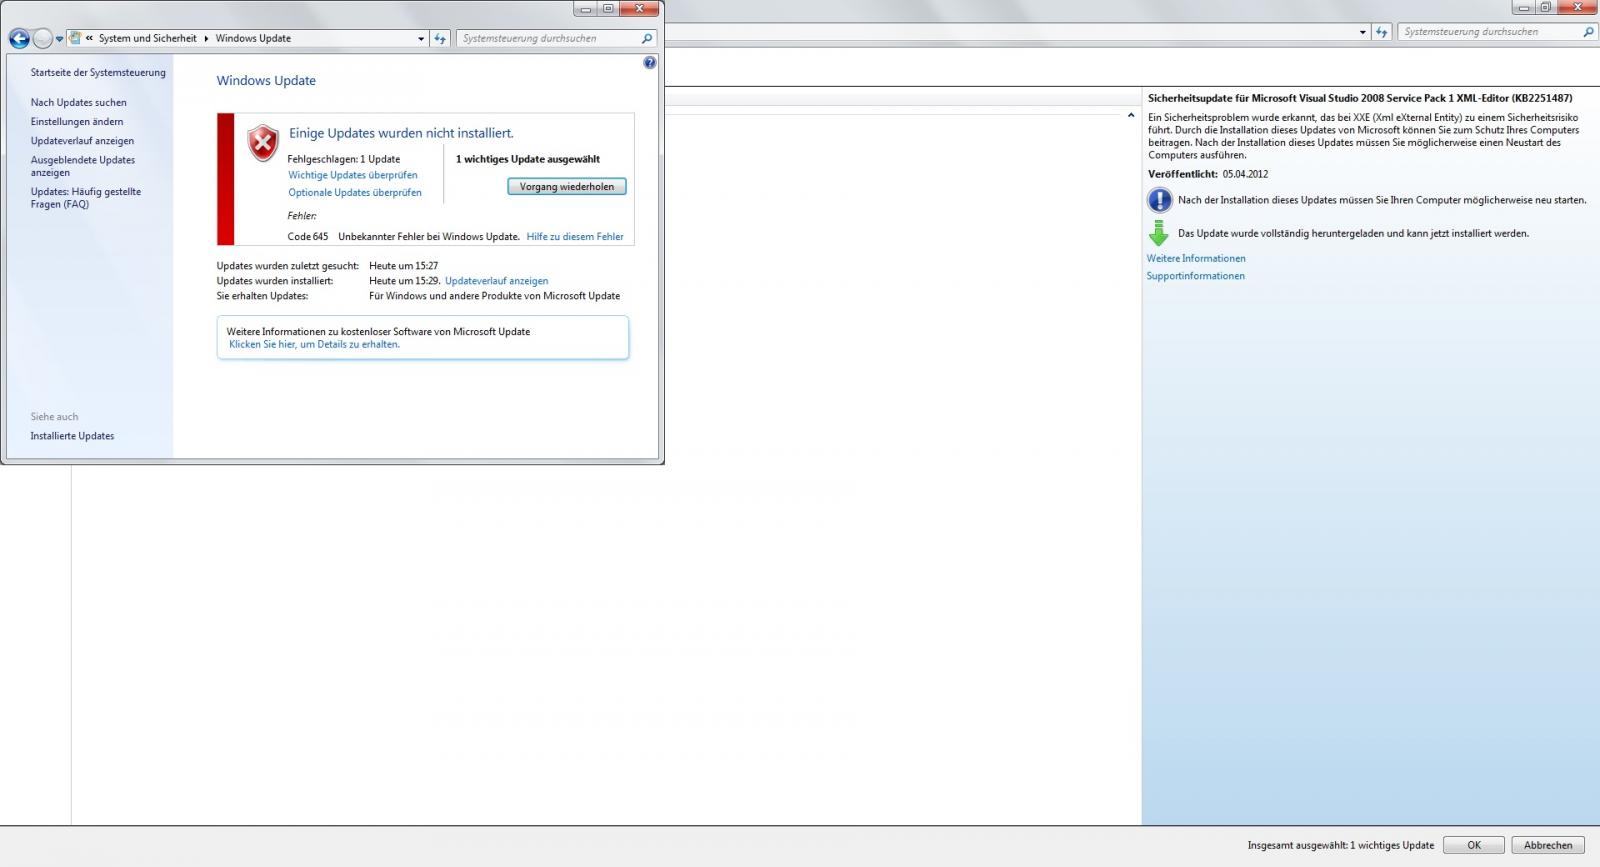Viewport: 1600px width, 867px height.
Task: Open Ausgeblendete Updates anzeigen
Action: pyautogui.click(x=82, y=166)
